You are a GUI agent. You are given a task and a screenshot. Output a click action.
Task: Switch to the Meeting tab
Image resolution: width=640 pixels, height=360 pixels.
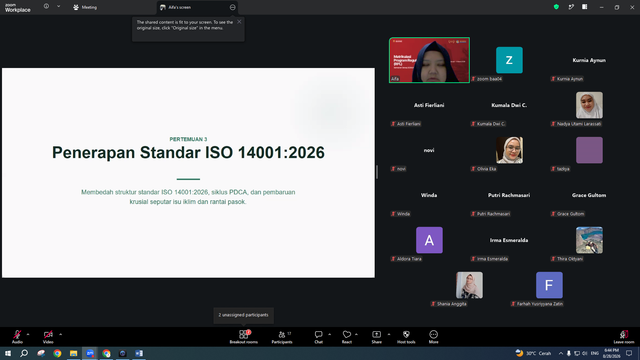pyautogui.click(x=85, y=7)
